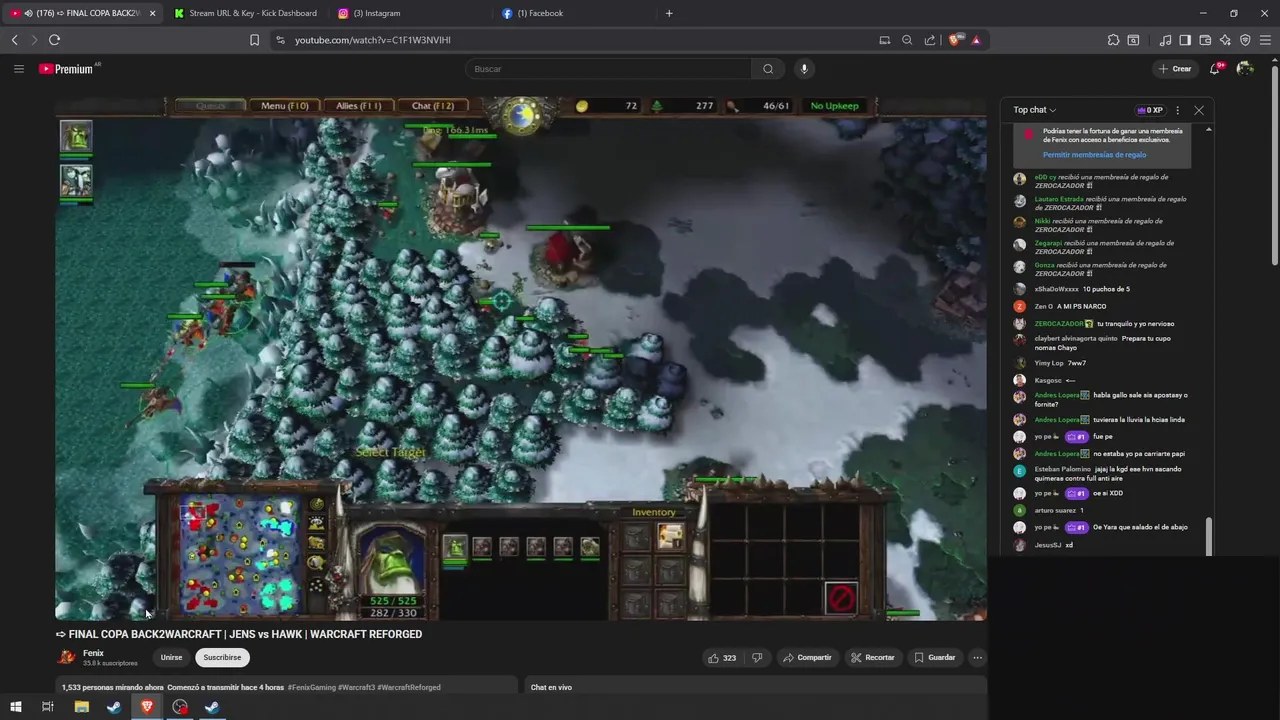Share the page via the address bar share icon

tap(930, 40)
